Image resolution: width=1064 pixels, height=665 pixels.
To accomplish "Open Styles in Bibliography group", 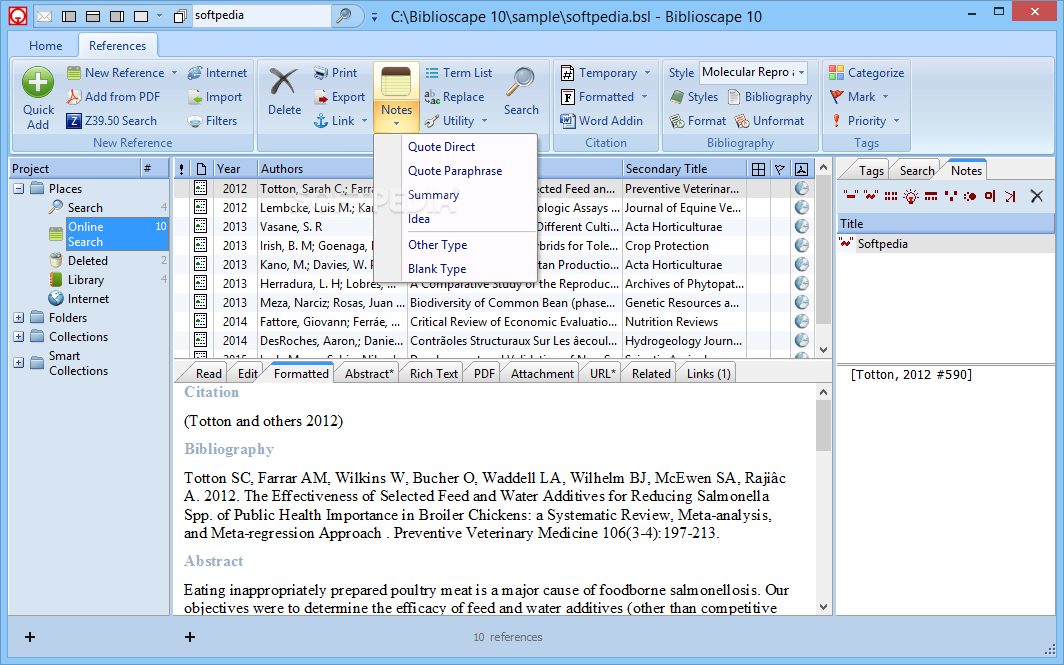I will pos(694,97).
